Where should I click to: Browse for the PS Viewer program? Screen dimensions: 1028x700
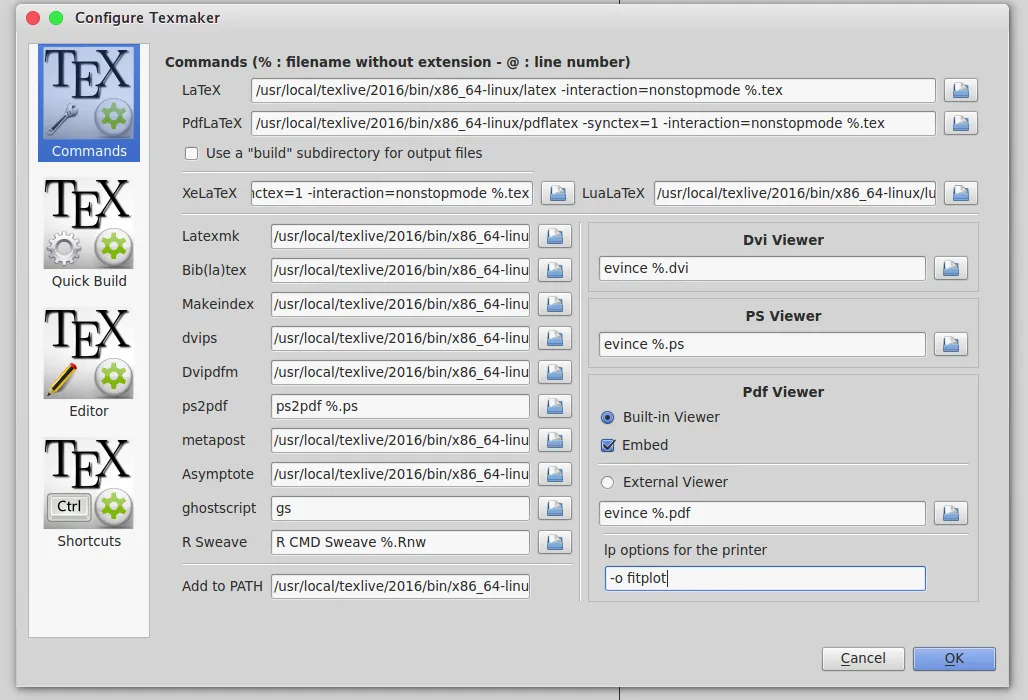951,344
